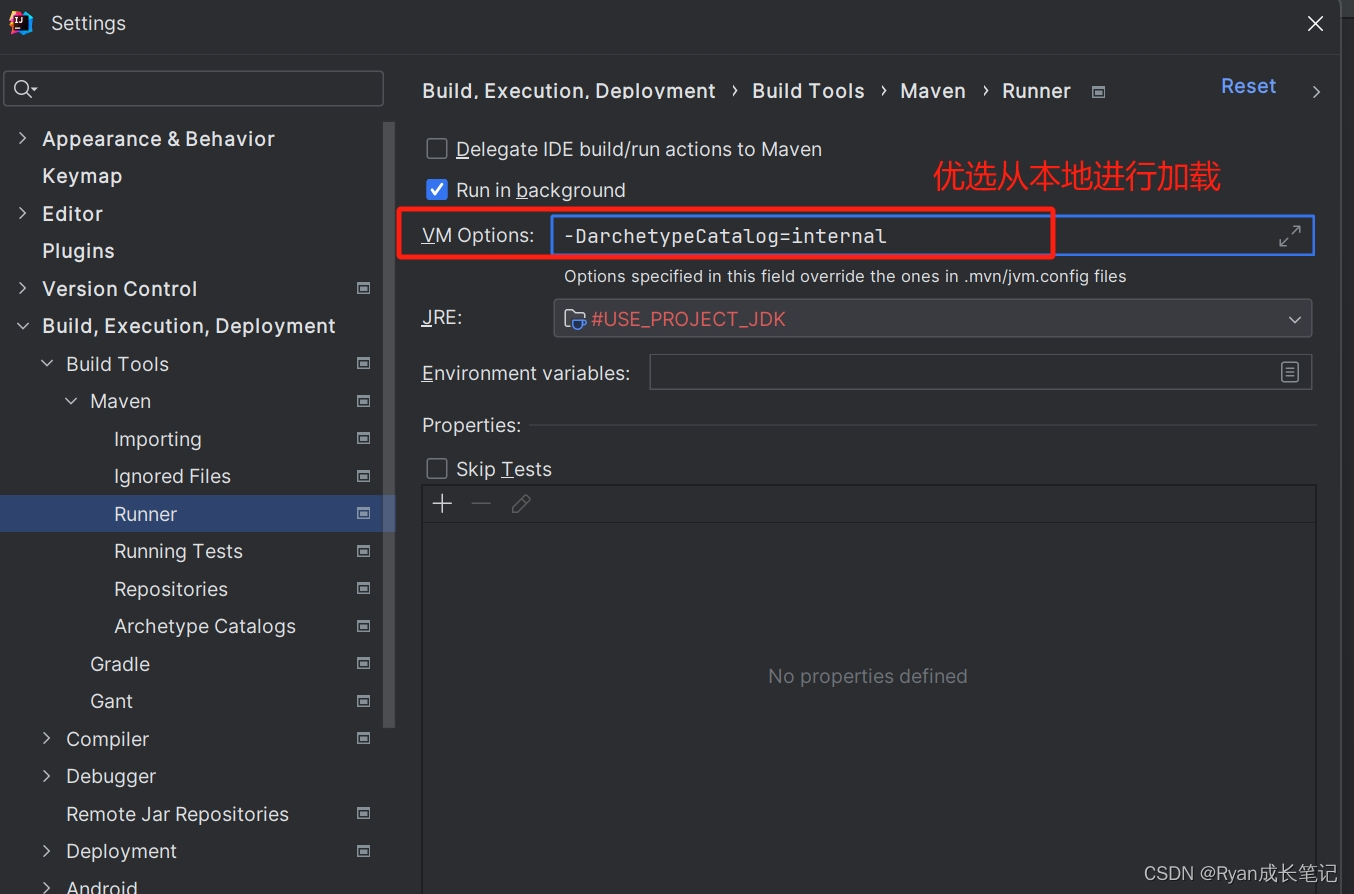Toggle the Skip Tests checkbox
Viewport: 1354px width, 894px height.
(x=437, y=469)
